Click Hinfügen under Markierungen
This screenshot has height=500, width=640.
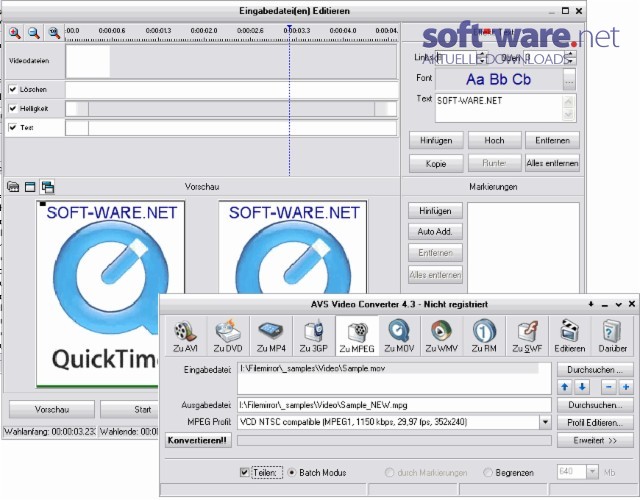[435, 211]
